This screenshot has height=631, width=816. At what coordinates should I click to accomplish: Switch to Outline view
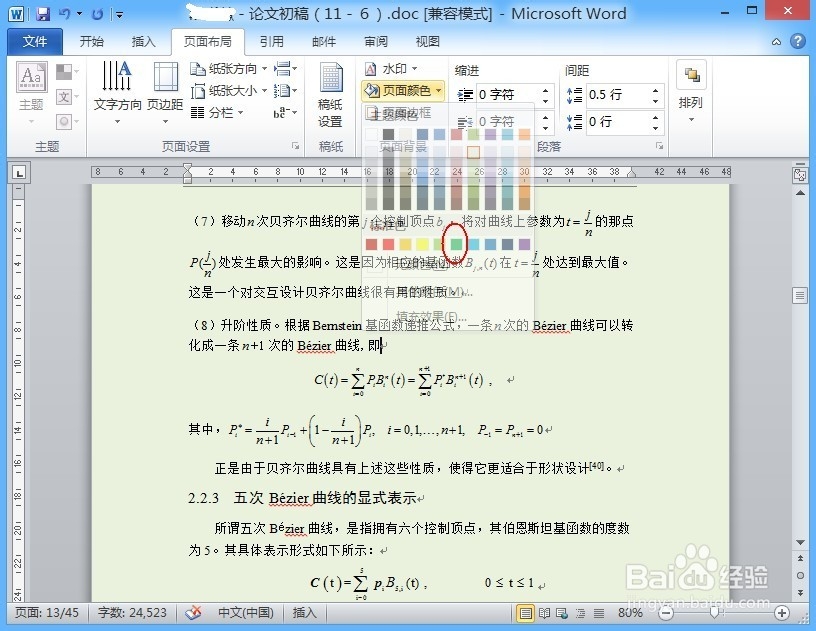tap(581, 613)
